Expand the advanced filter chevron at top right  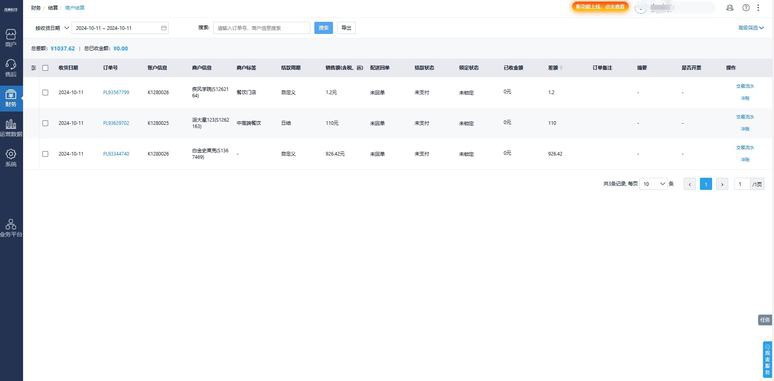(751, 28)
